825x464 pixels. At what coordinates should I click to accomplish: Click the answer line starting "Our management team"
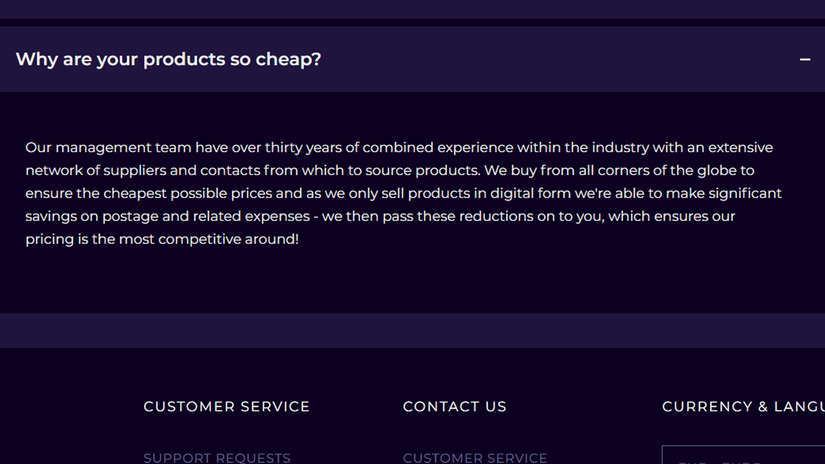(x=399, y=148)
